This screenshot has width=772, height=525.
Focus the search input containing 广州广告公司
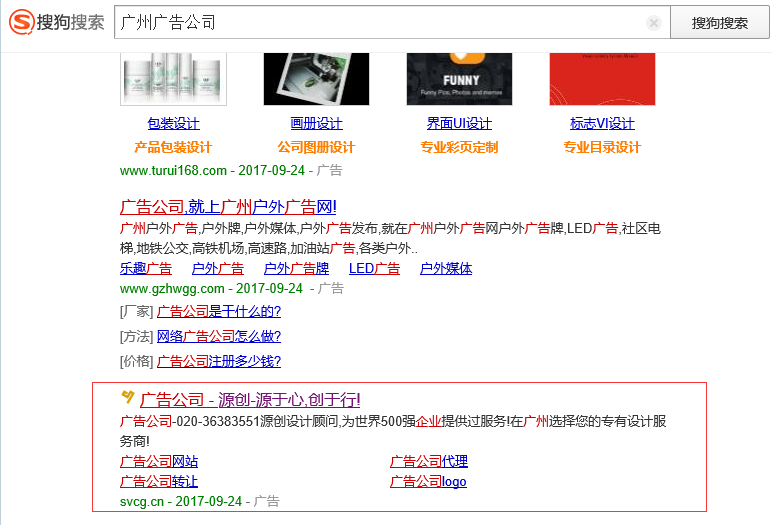click(392, 22)
